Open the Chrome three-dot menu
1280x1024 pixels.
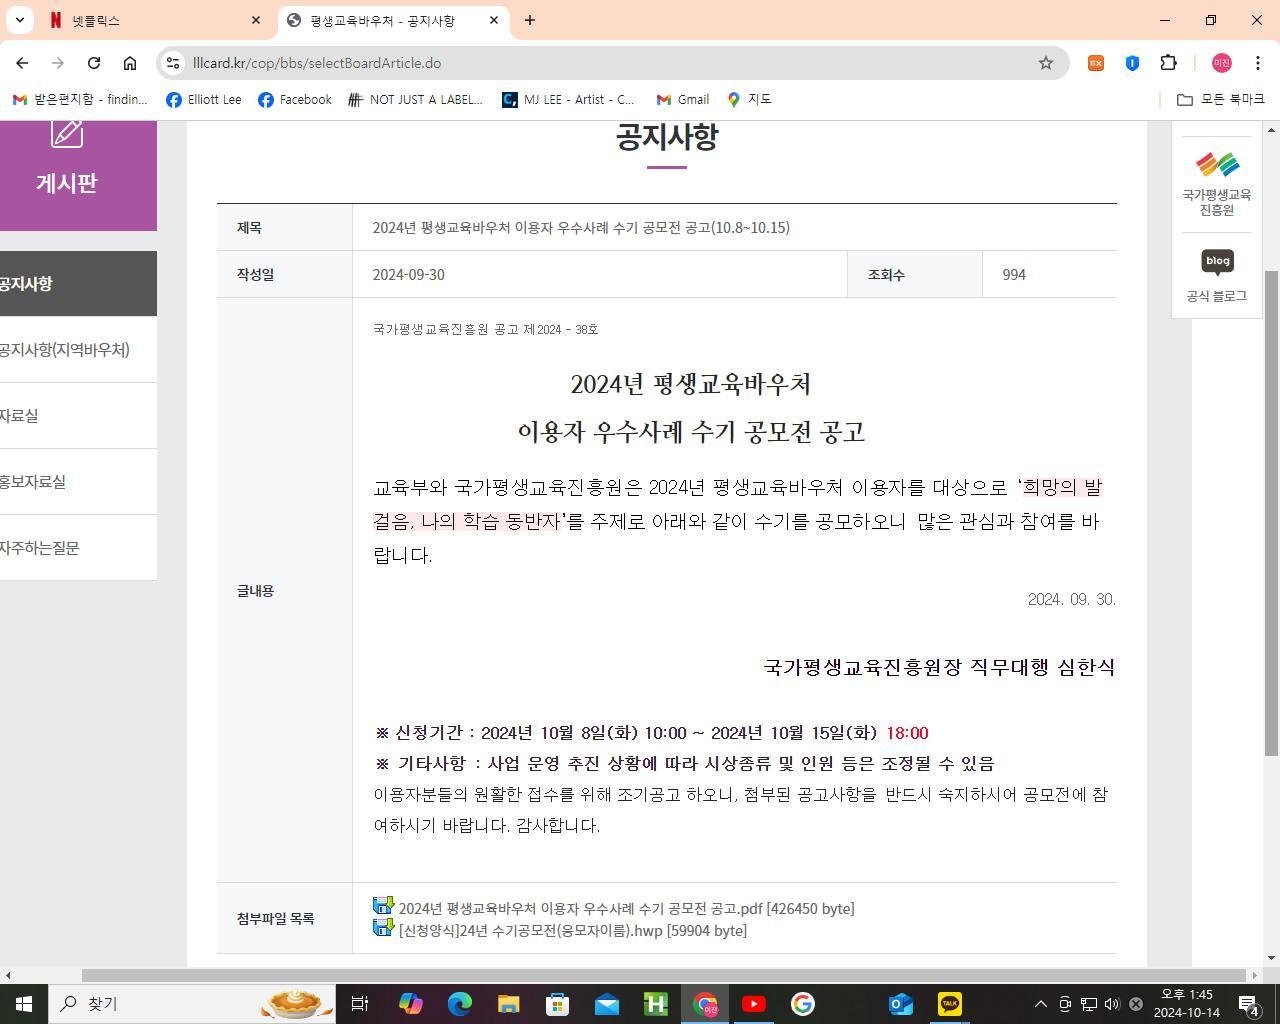pyautogui.click(x=1258, y=63)
